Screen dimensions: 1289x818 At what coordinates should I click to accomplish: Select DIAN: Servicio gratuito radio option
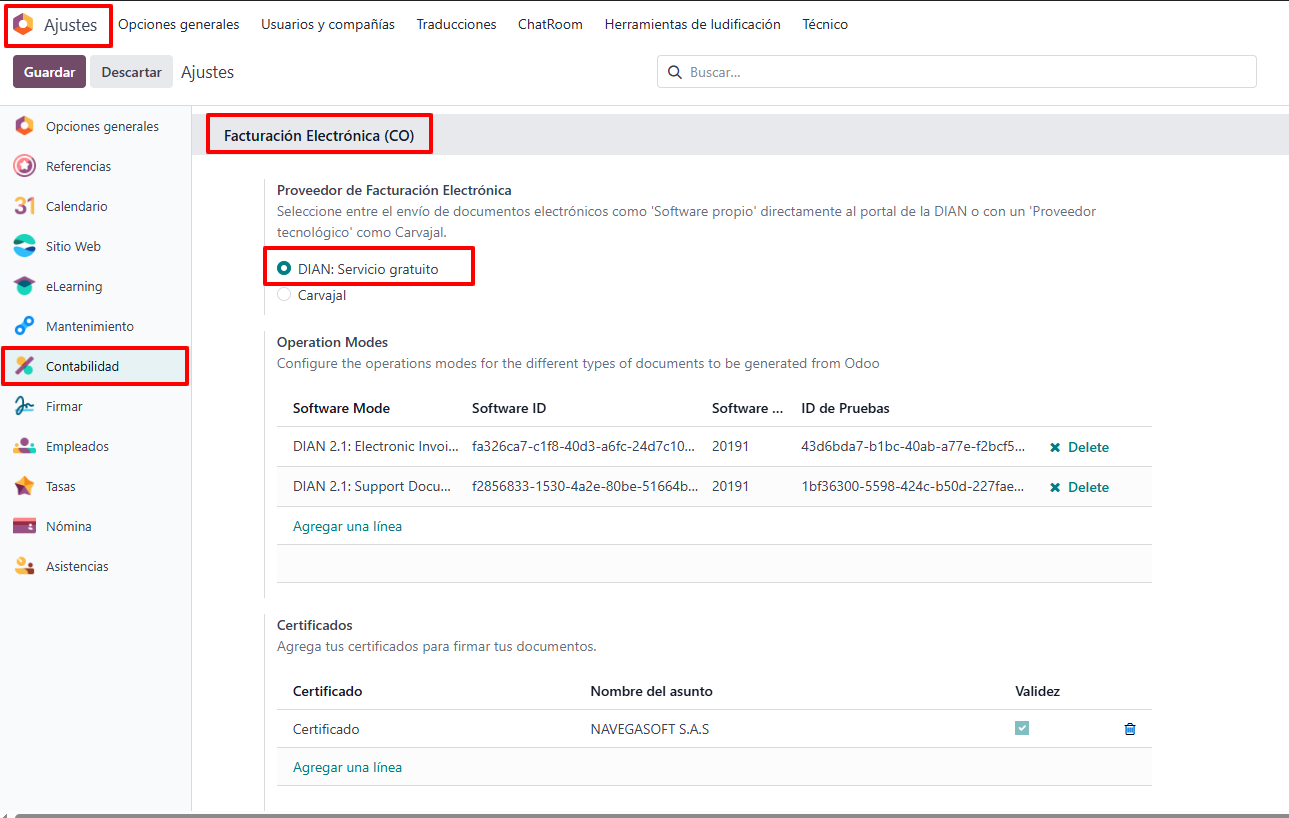284,269
